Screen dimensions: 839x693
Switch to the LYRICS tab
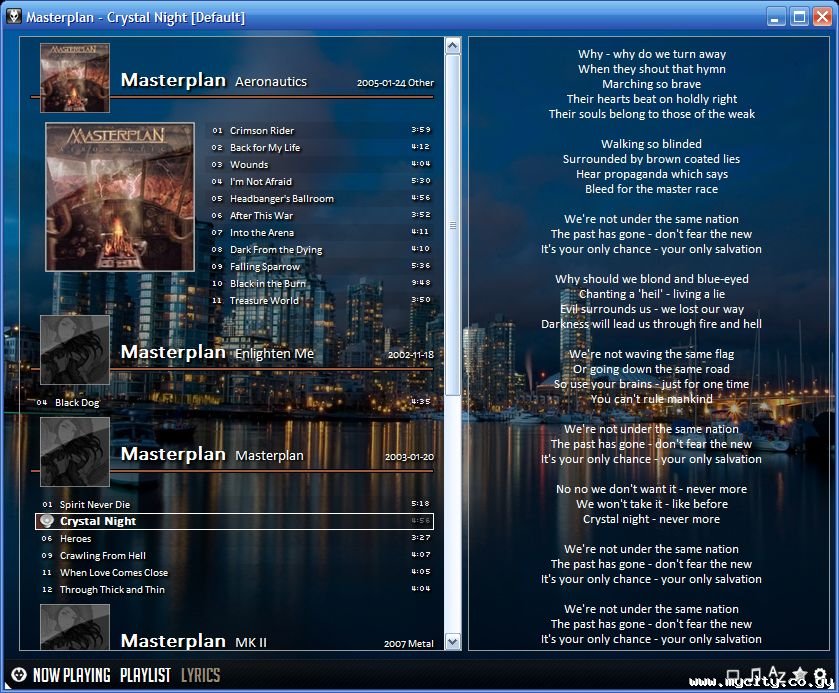(x=201, y=675)
